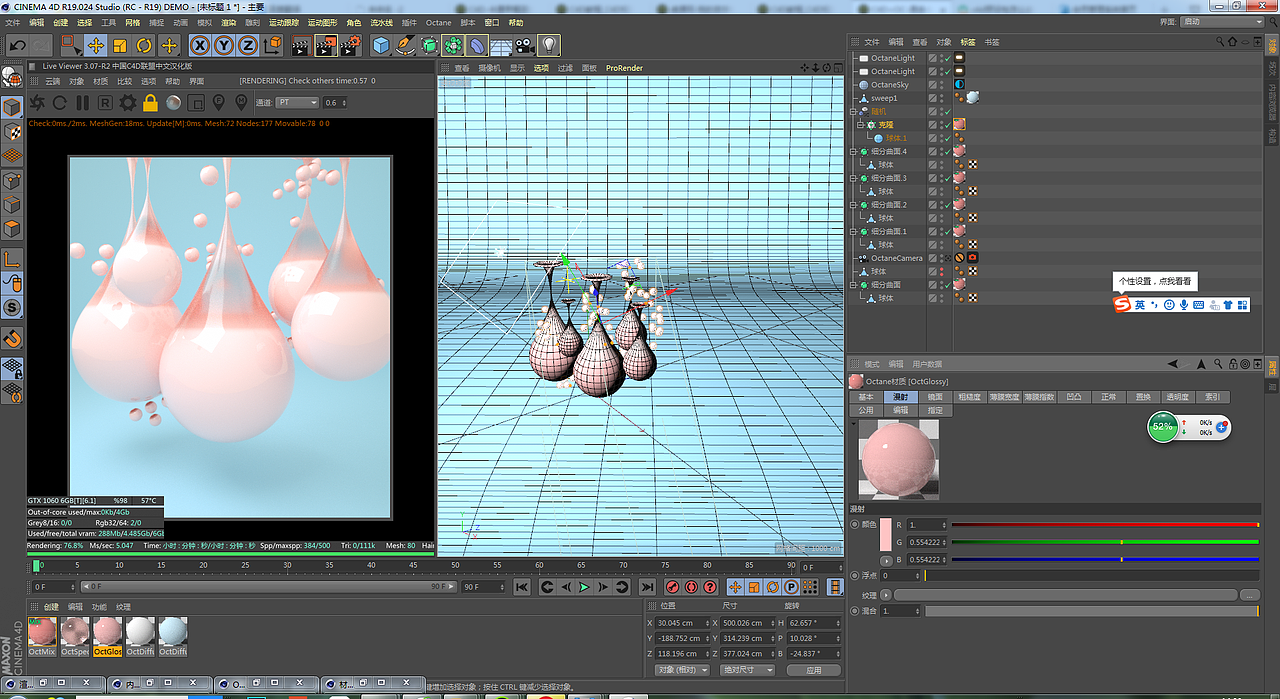The height and width of the screenshot is (699, 1280).
Task: Toggle clay mode sphere in Live Viewer
Action: click(x=173, y=102)
